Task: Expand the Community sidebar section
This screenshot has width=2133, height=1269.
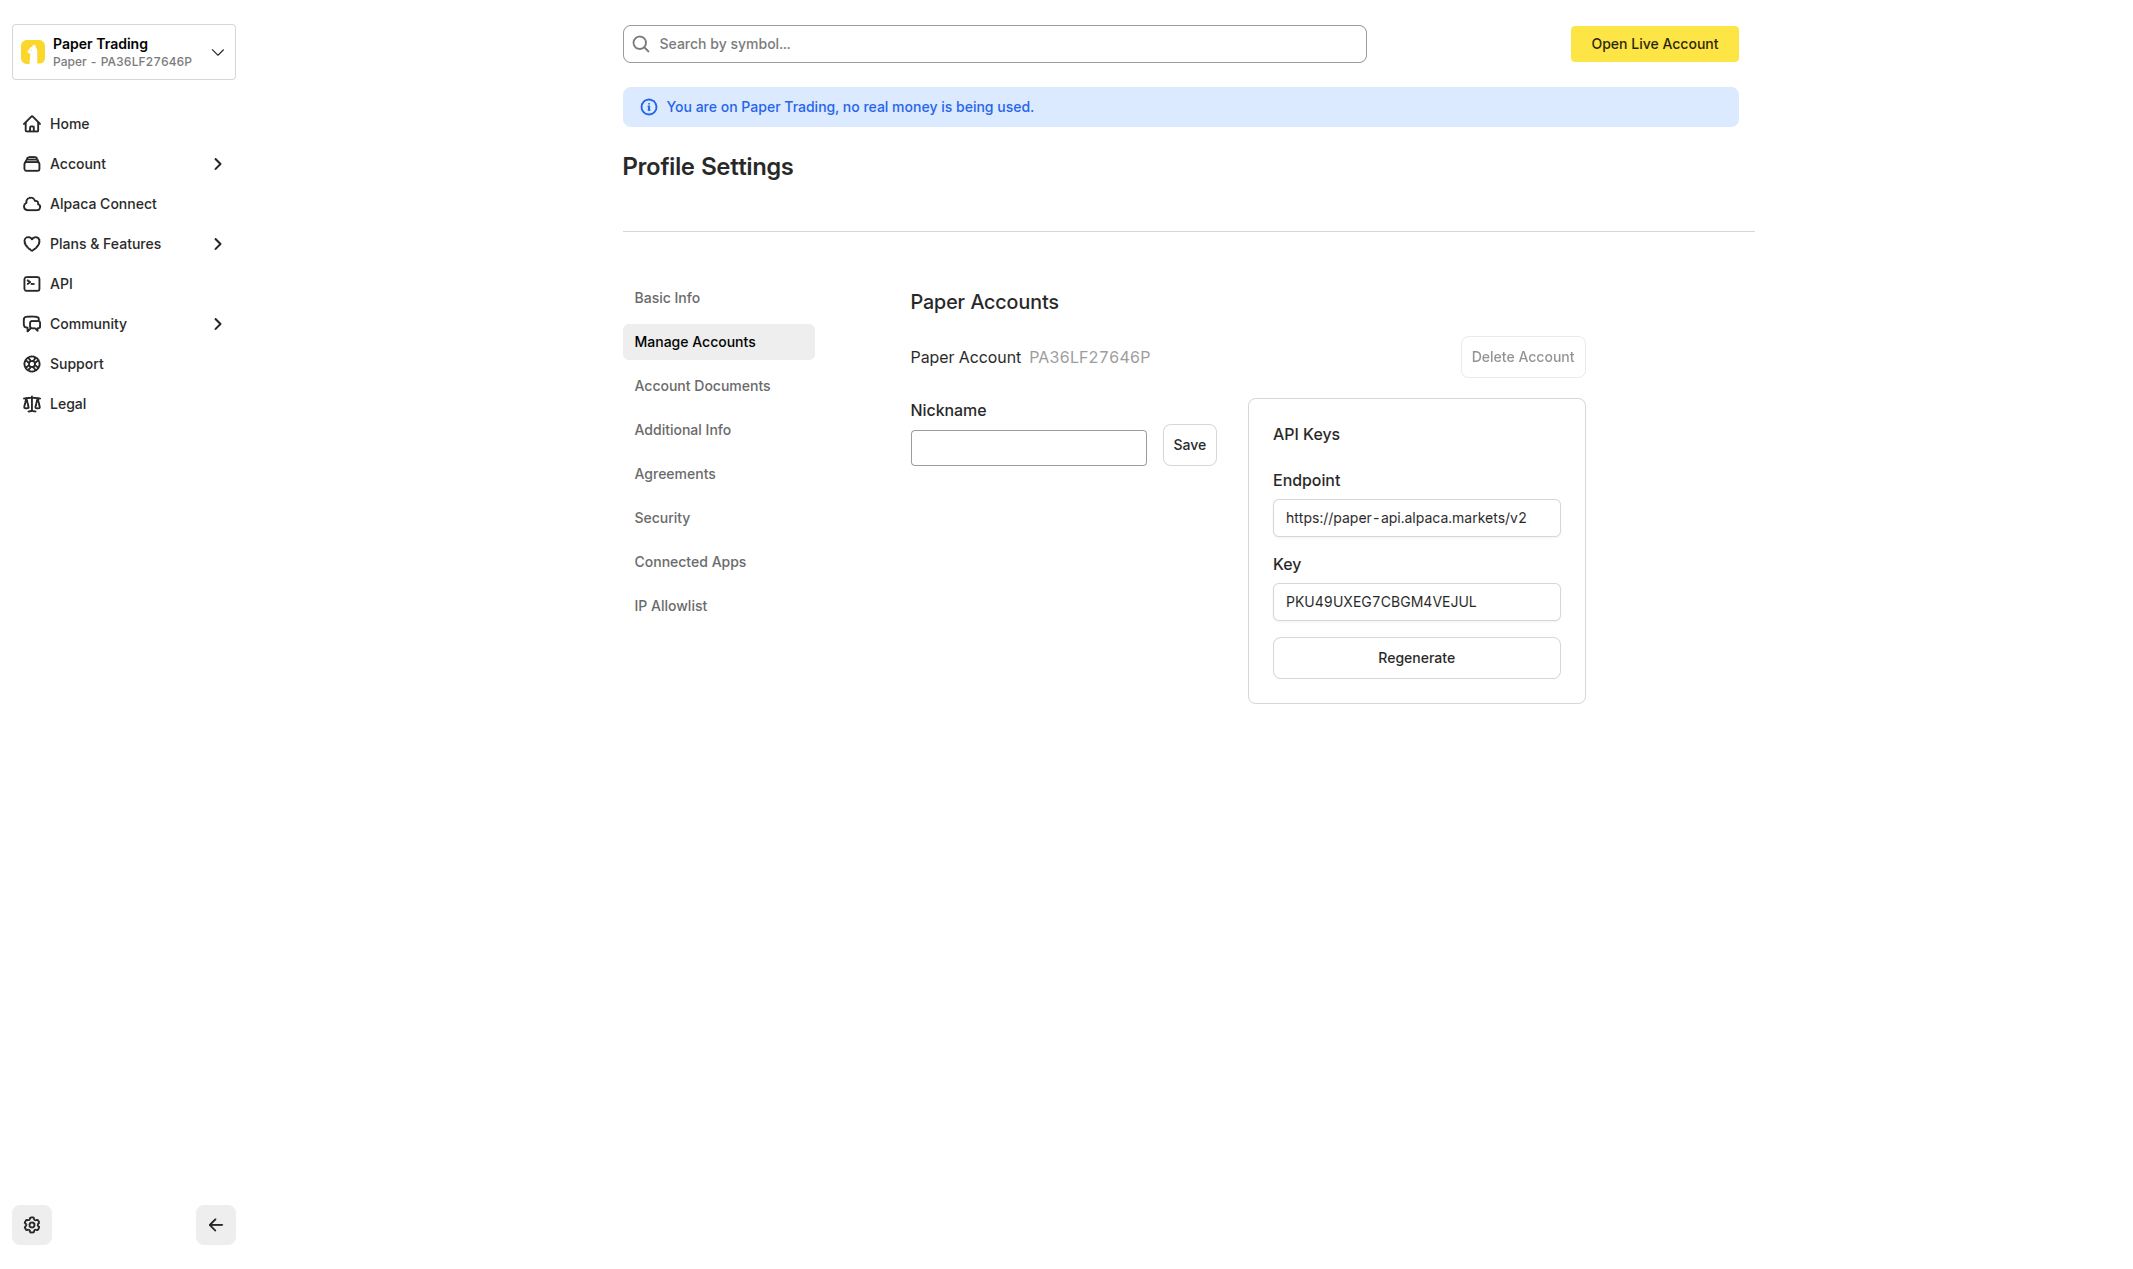Action: click(x=217, y=323)
